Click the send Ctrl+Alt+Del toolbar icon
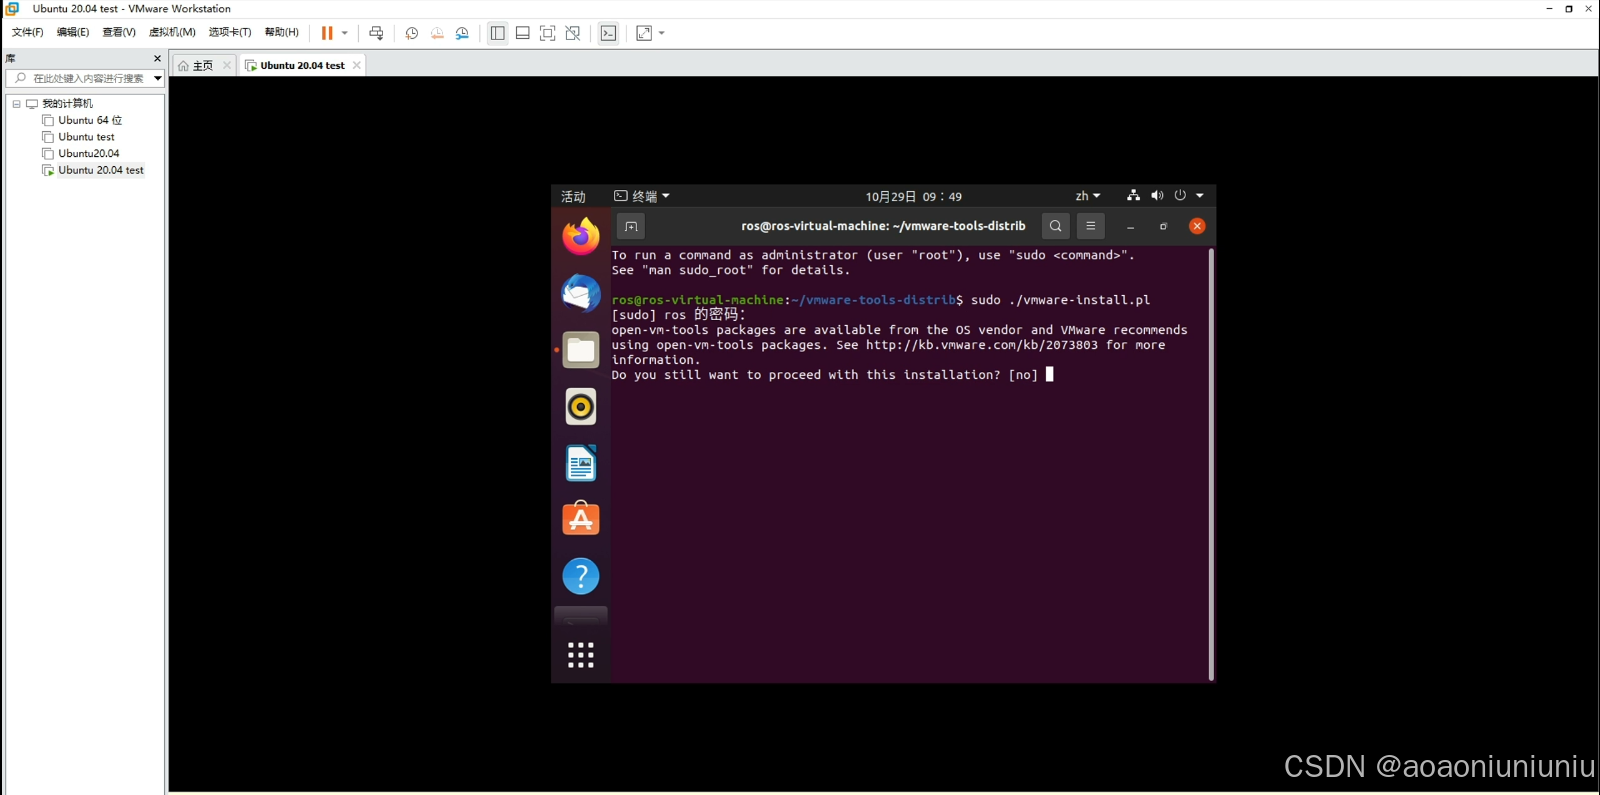 pos(376,33)
